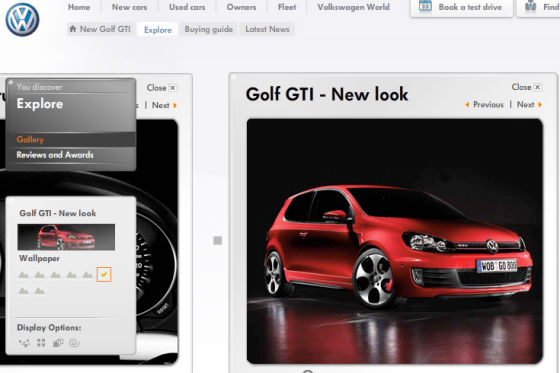Click Next in the New look panel

[x=529, y=105]
